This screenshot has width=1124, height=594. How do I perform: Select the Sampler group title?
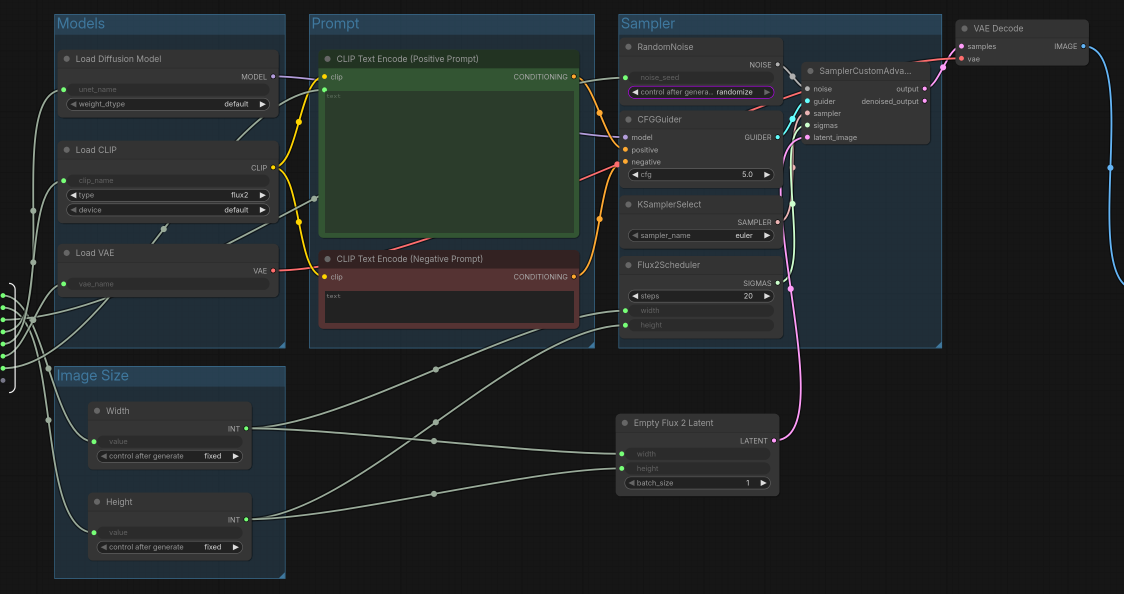point(648,24)
